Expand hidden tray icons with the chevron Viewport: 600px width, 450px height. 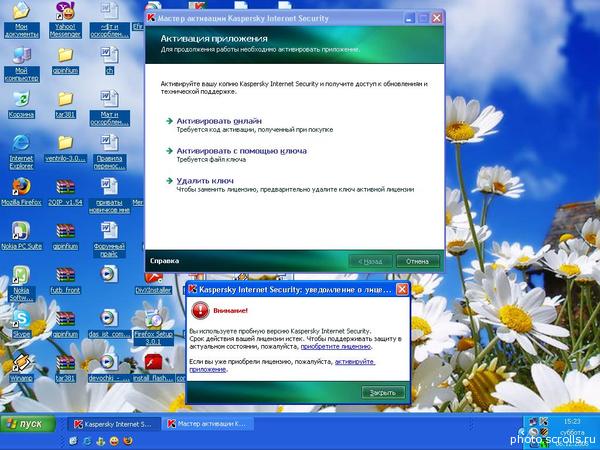coord(520,433)
